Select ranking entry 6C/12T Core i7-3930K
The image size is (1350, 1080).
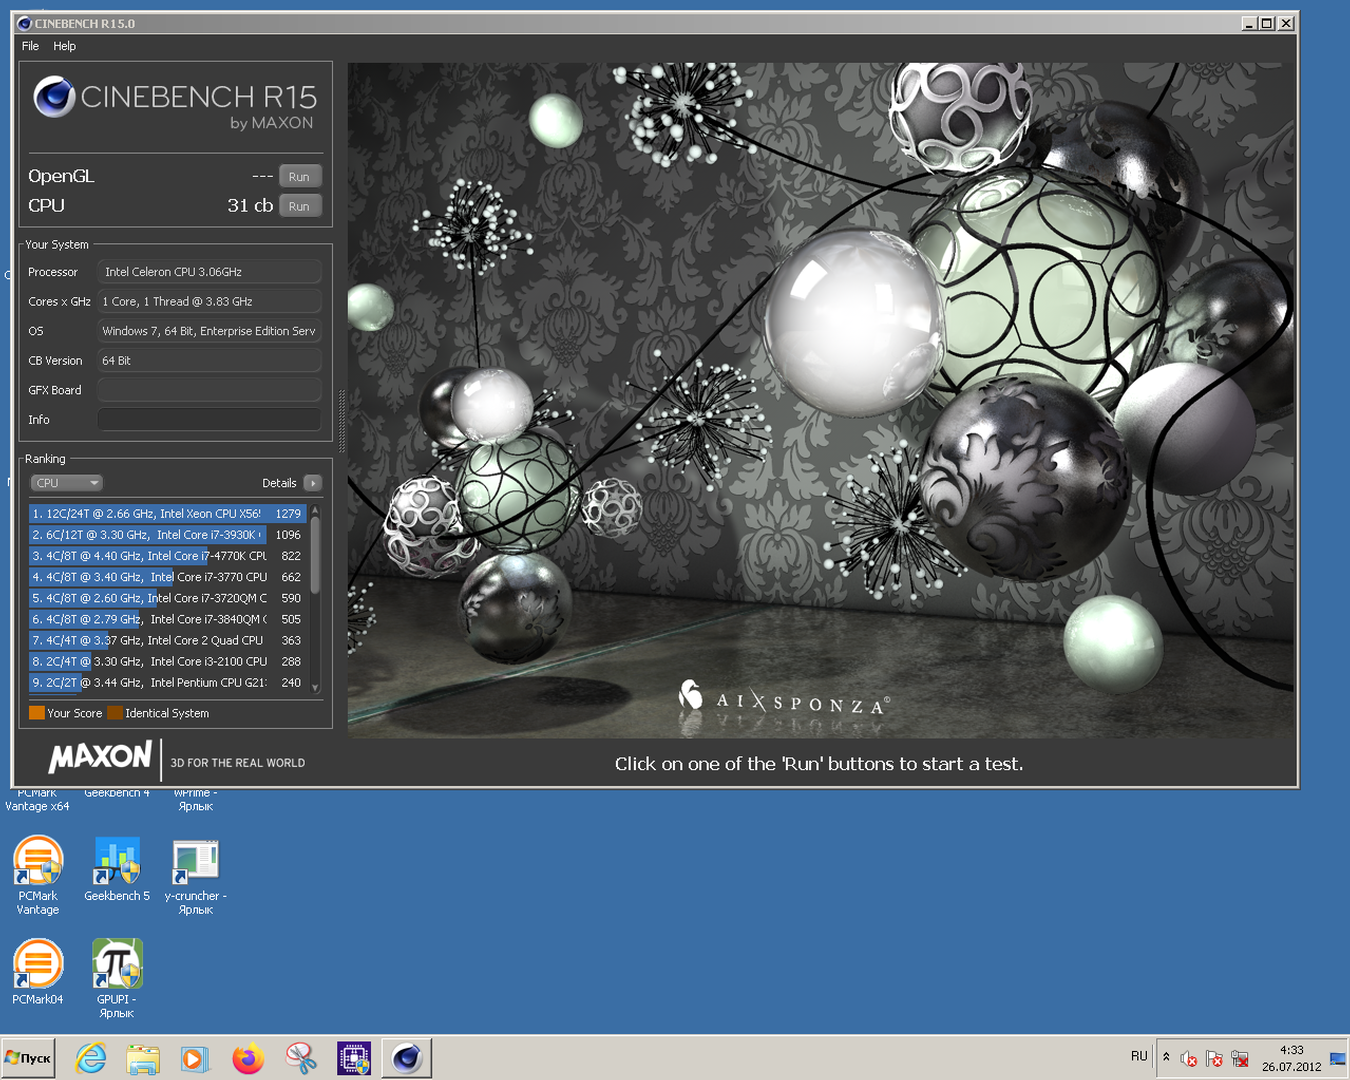[x=167, y=535]
